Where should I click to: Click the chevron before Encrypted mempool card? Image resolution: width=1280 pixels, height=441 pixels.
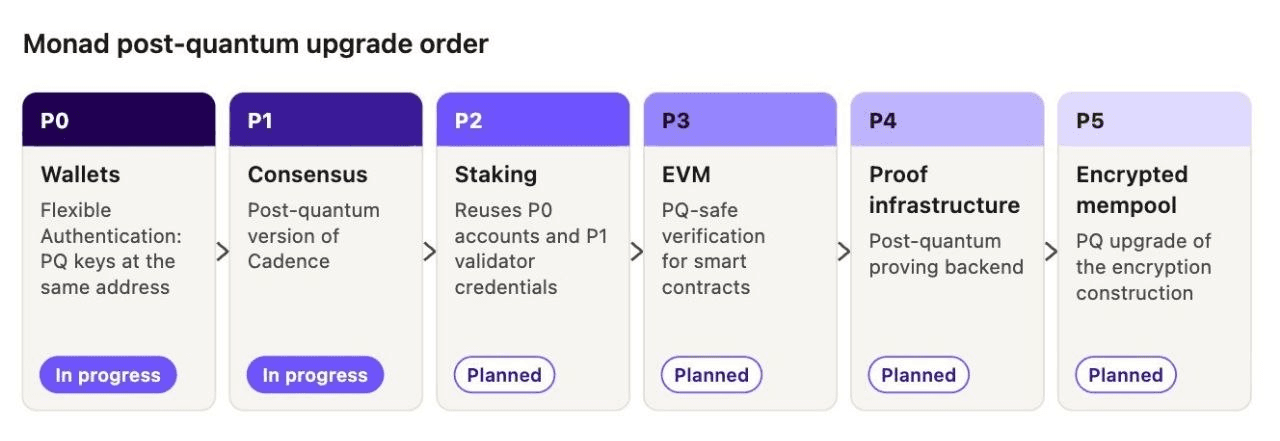point(1051,251)
